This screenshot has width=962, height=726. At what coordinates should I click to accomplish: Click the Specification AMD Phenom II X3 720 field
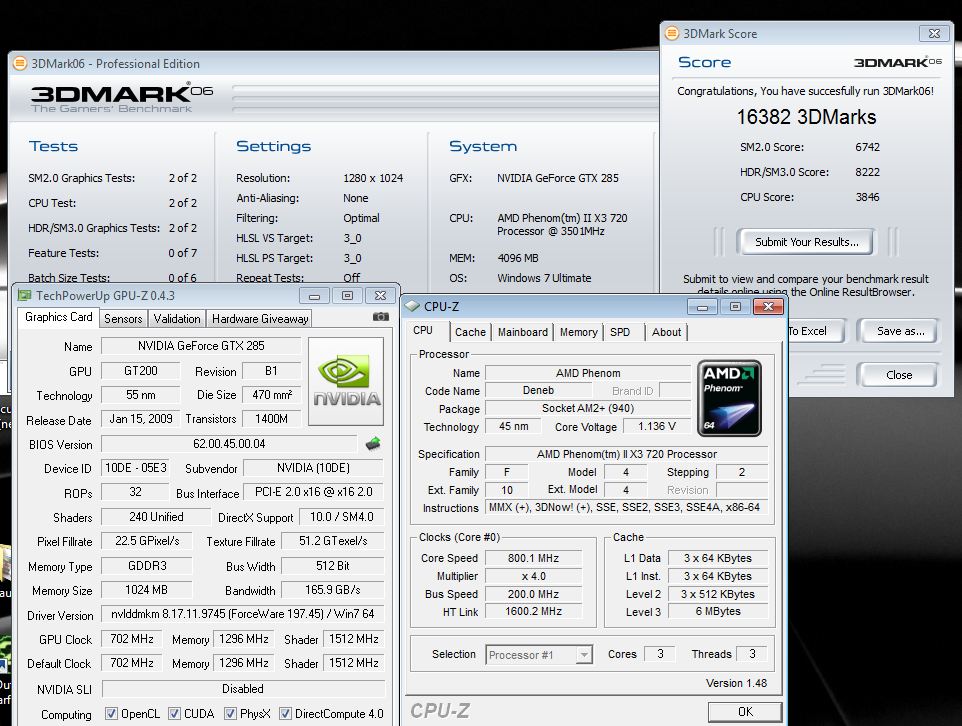point(626,454)
